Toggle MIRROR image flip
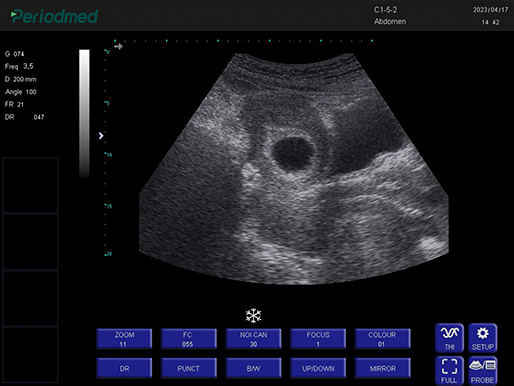Screen dimensions: 514x386 [383, 368]
